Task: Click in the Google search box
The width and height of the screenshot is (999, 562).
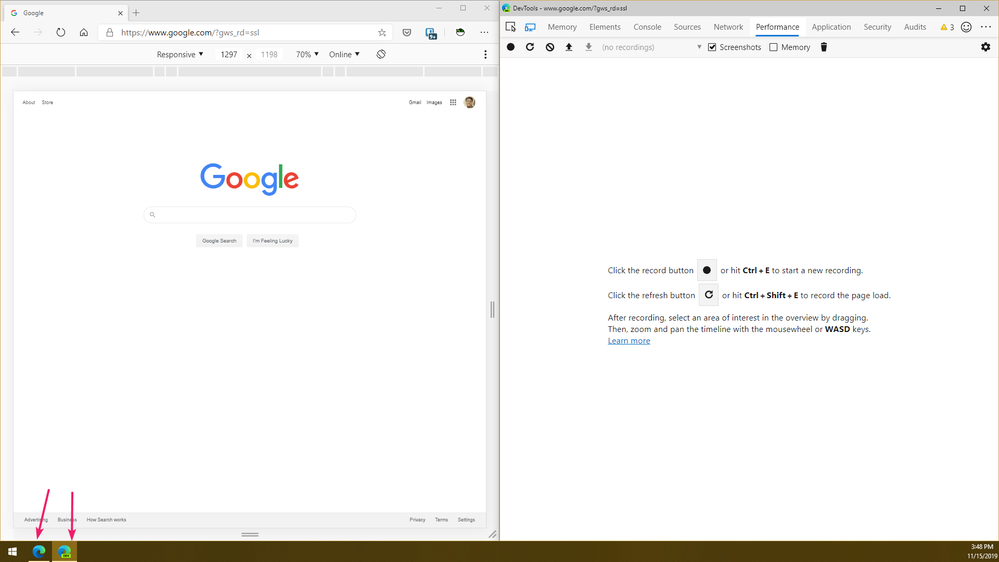Action: [250, 215]
